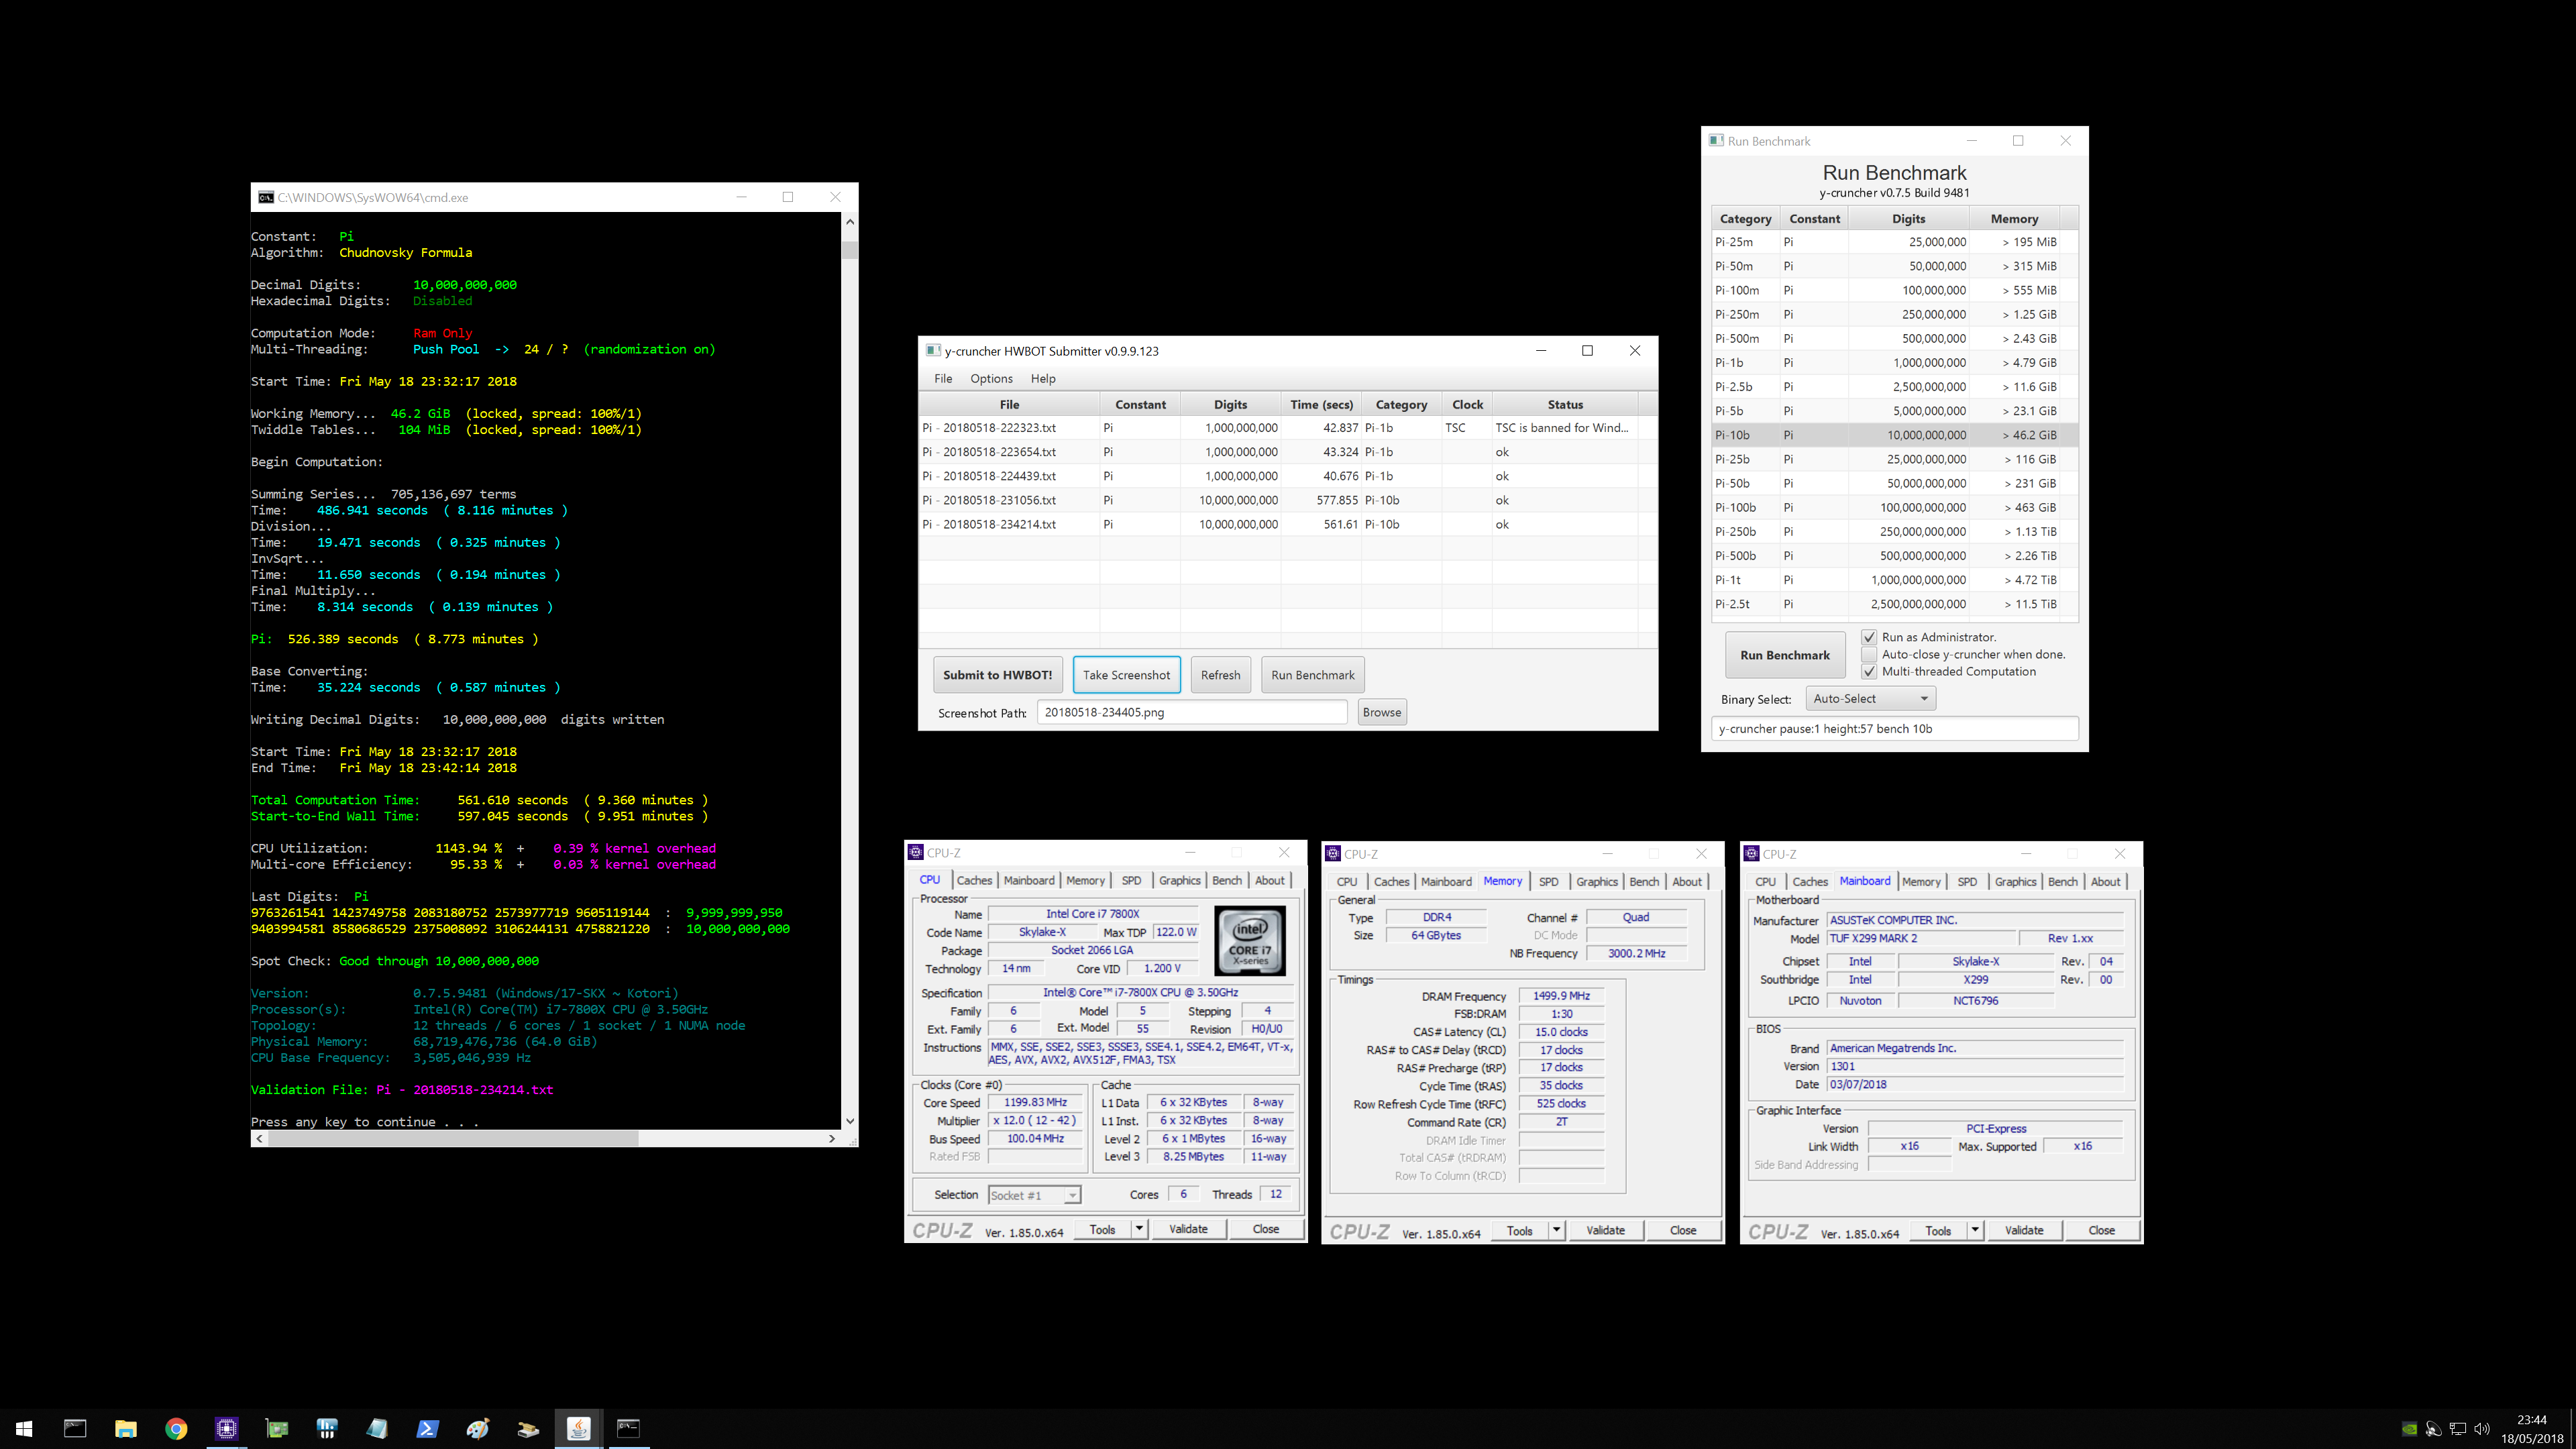
Task: Click the cmd window scroll-down arrow
Action: pyautogui.click(x=849, y=1121)
